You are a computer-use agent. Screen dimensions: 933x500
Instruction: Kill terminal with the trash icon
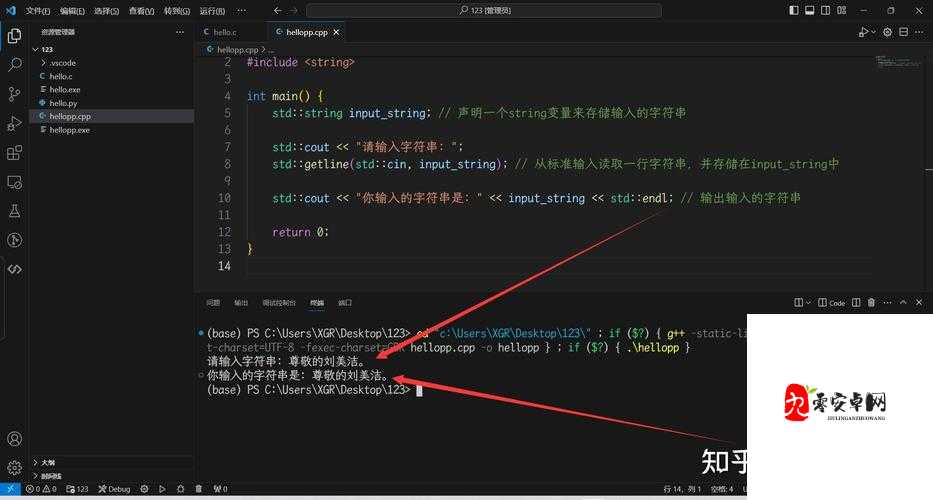(871, 303)
